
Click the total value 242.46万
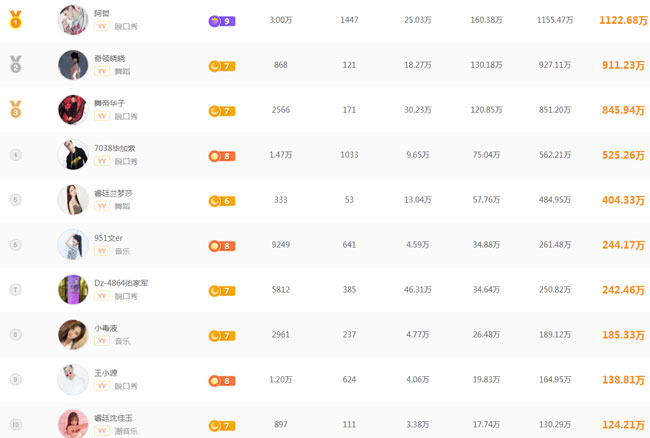(x=623, y=290)
